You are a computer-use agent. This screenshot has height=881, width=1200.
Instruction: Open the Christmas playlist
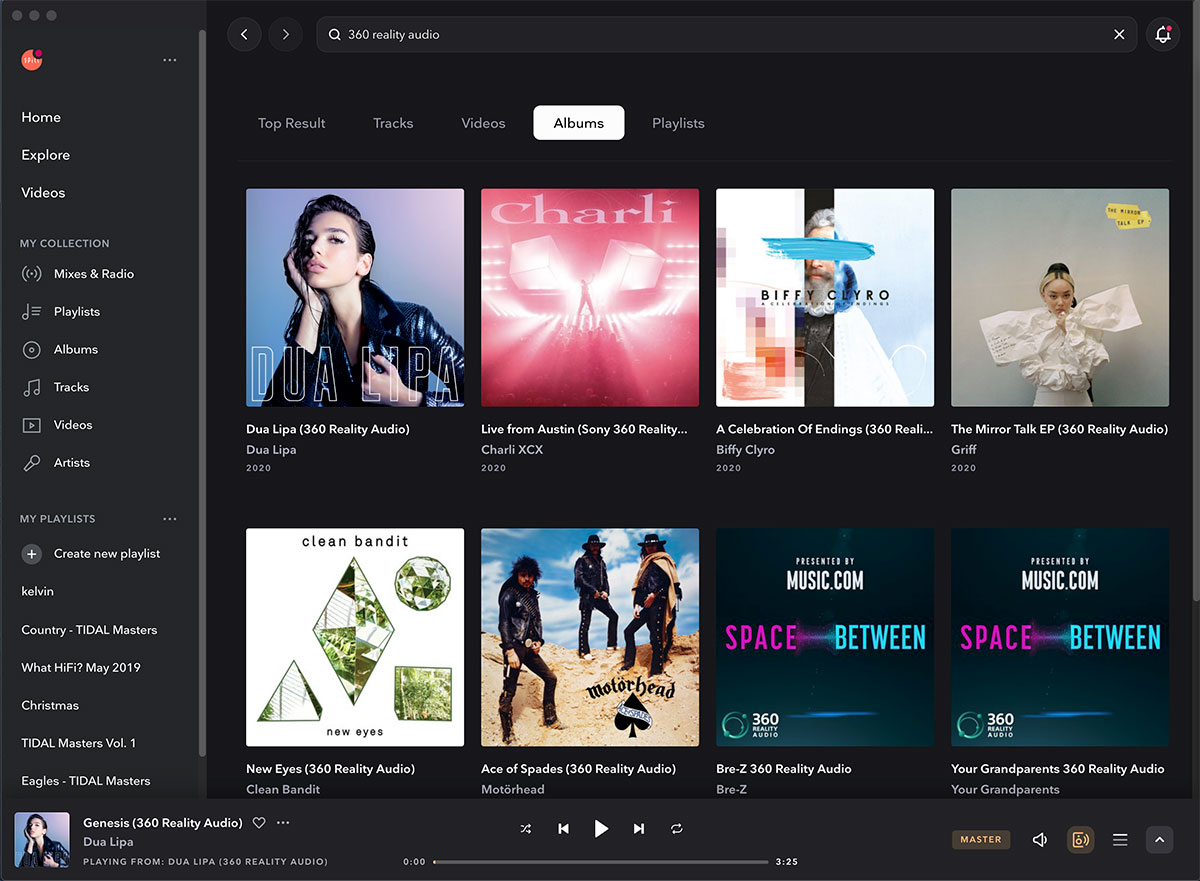pyautogui.click(x=50, y=706)
